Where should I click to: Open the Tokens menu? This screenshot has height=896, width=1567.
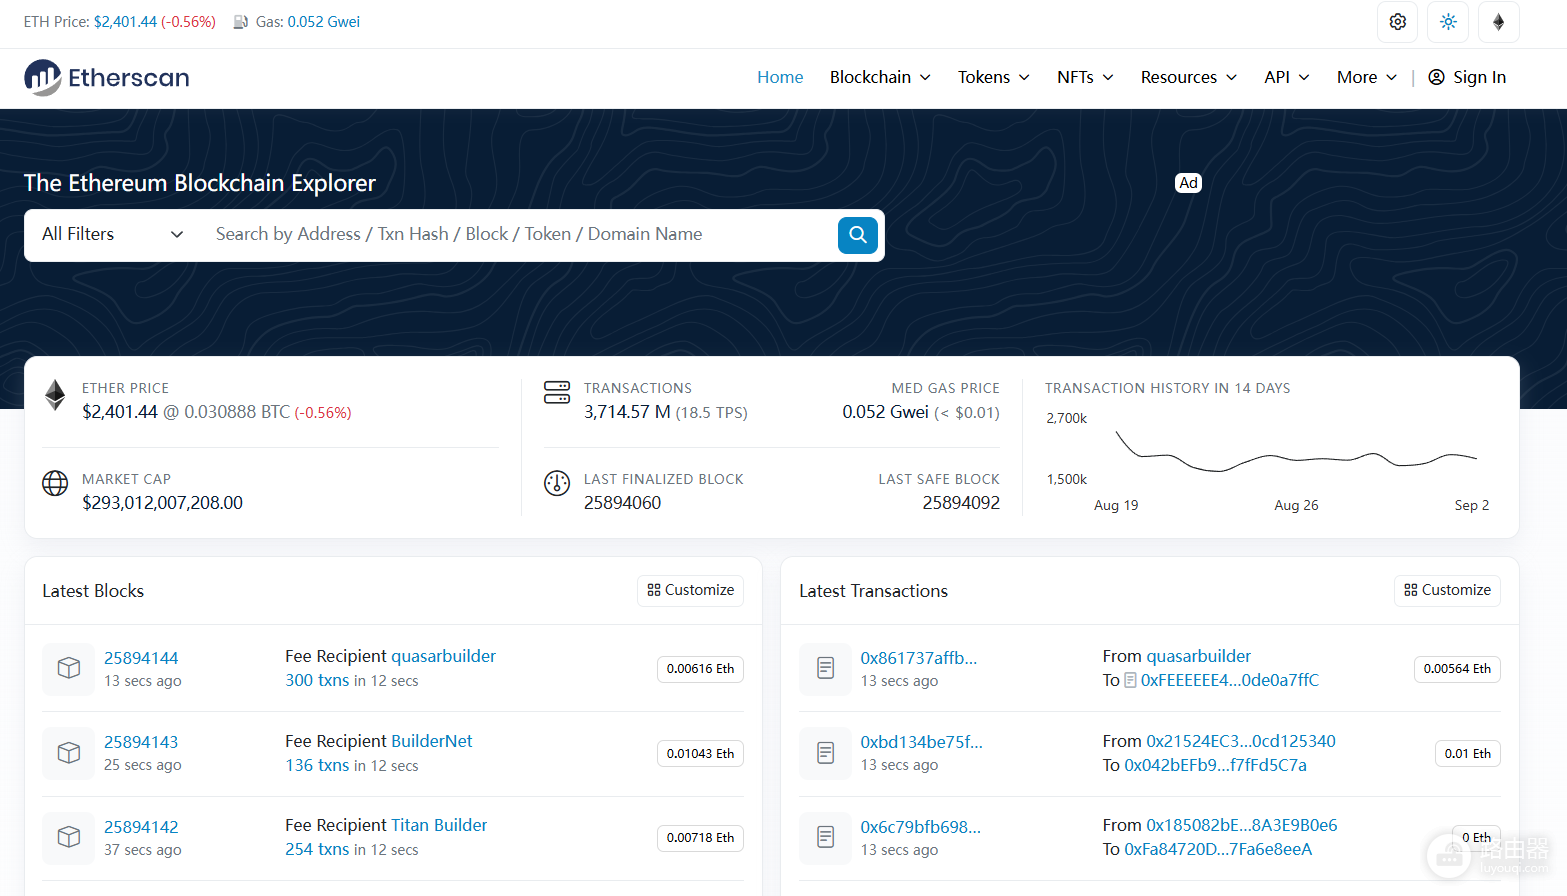993,77
